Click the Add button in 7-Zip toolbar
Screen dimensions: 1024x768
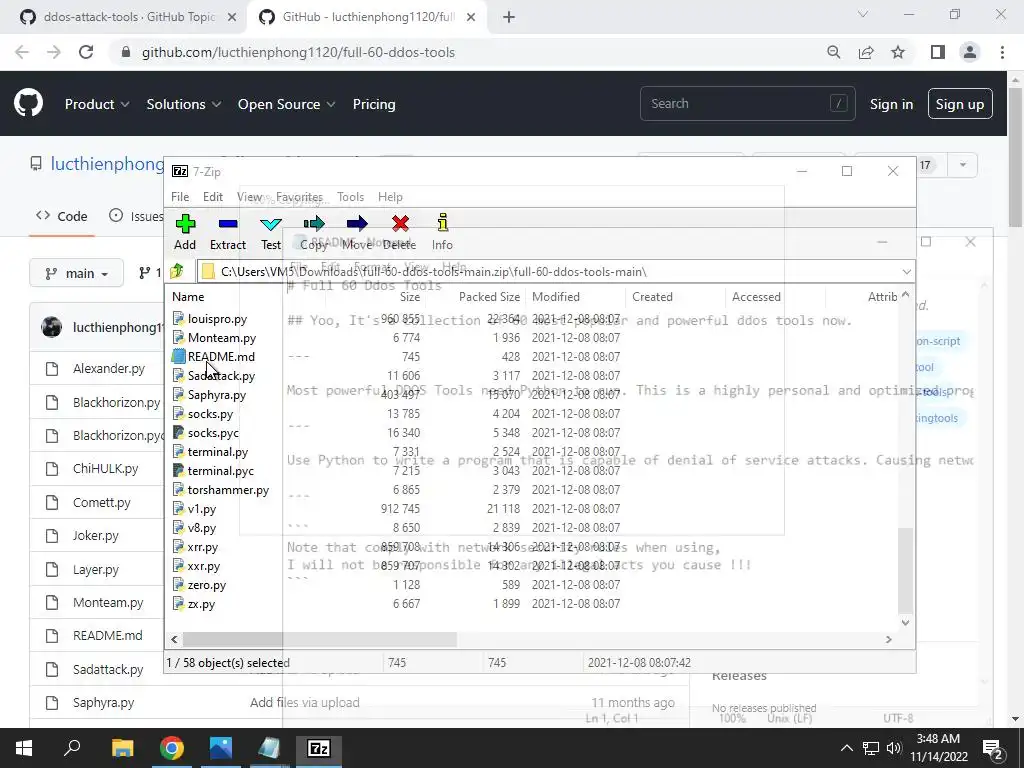pyautogui.click(x=185, y=232)
